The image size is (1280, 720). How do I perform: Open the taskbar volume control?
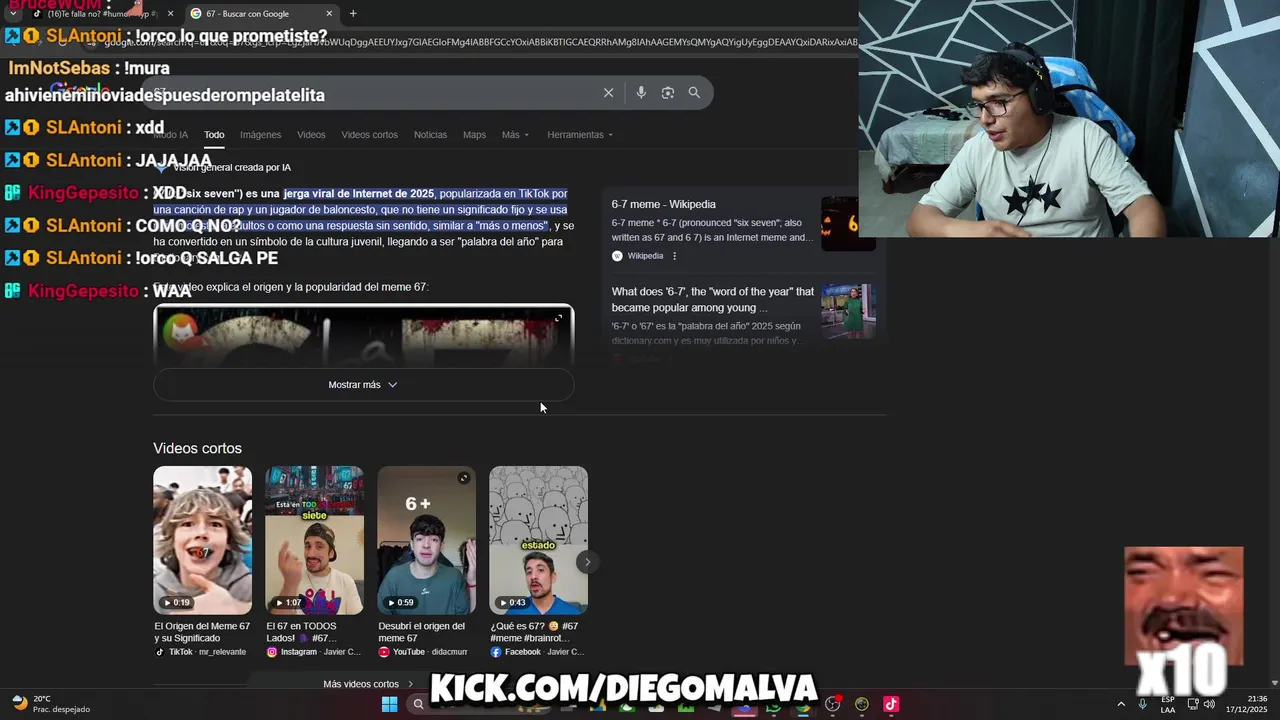pos(1211,704)
